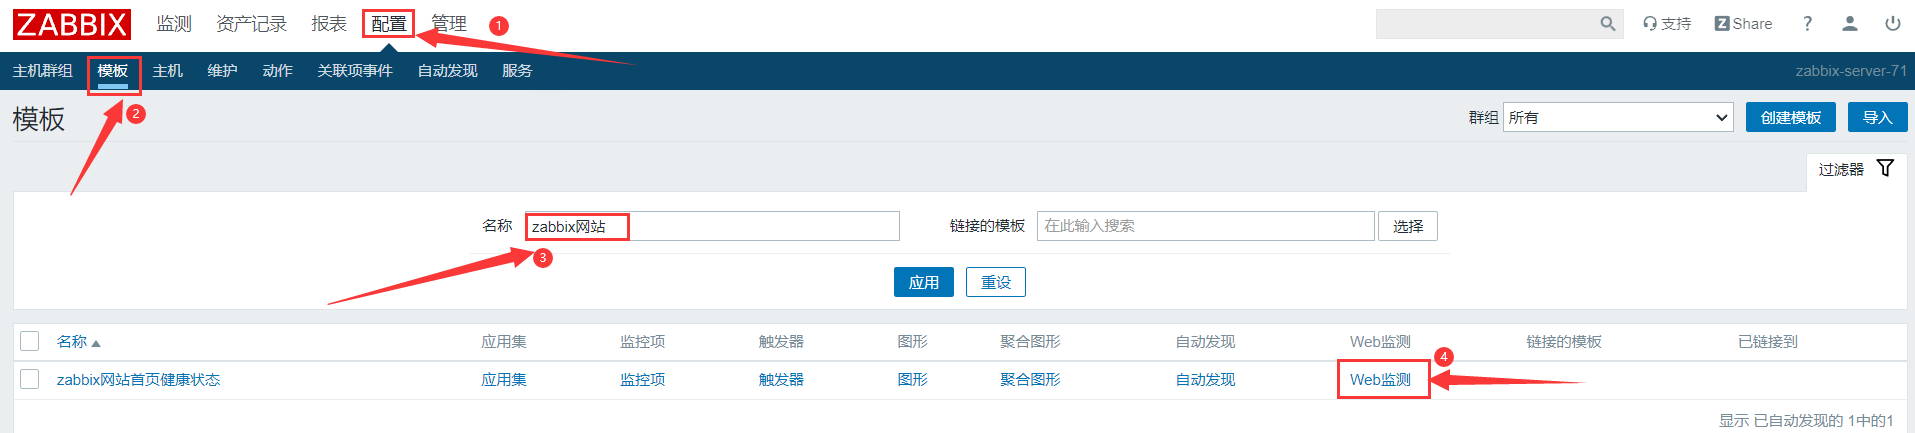The width and height of the screenshot is (1915, 433).
Task: Click the 链接的模板 column header
Action: point(1564,342)
